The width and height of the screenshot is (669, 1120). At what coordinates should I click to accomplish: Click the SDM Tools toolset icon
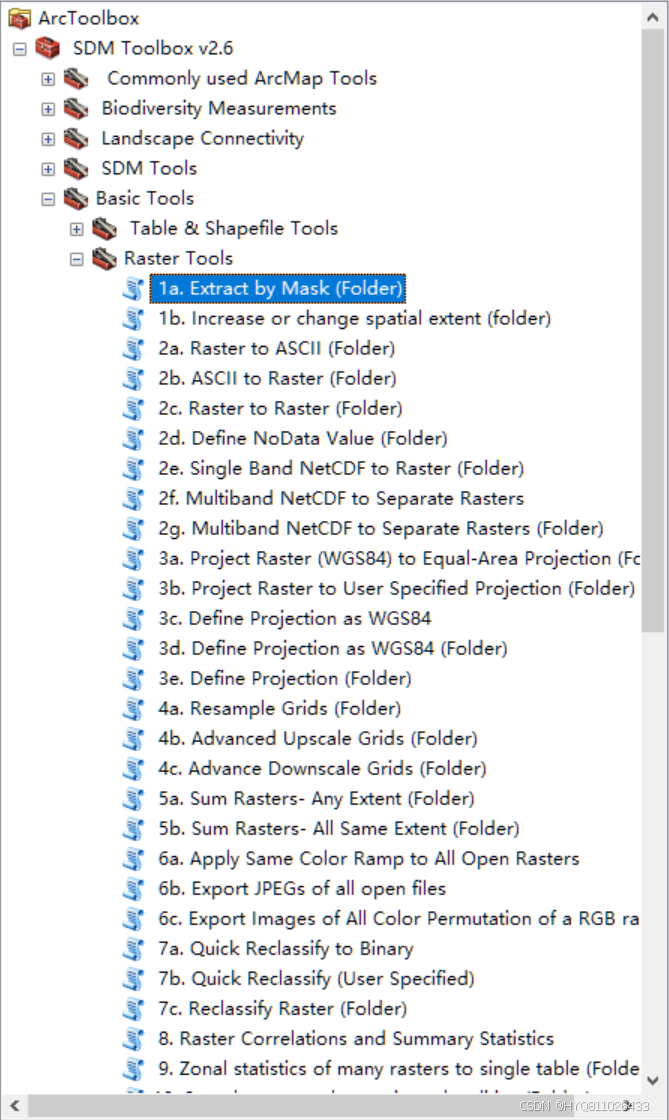click(76, 168)
